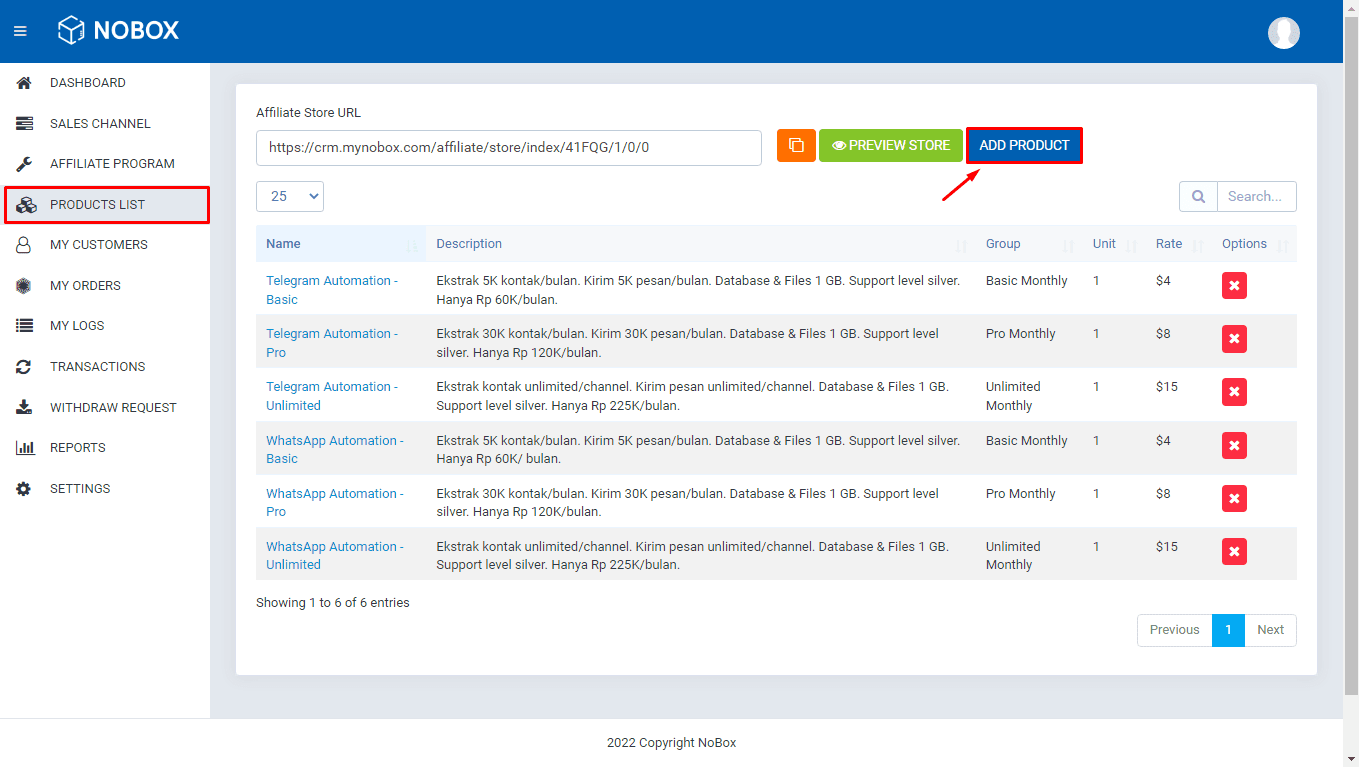The width and height of the screenshot is (1359, 767).
Task: Click Preview Store button
Action: (x=890, y=145)
